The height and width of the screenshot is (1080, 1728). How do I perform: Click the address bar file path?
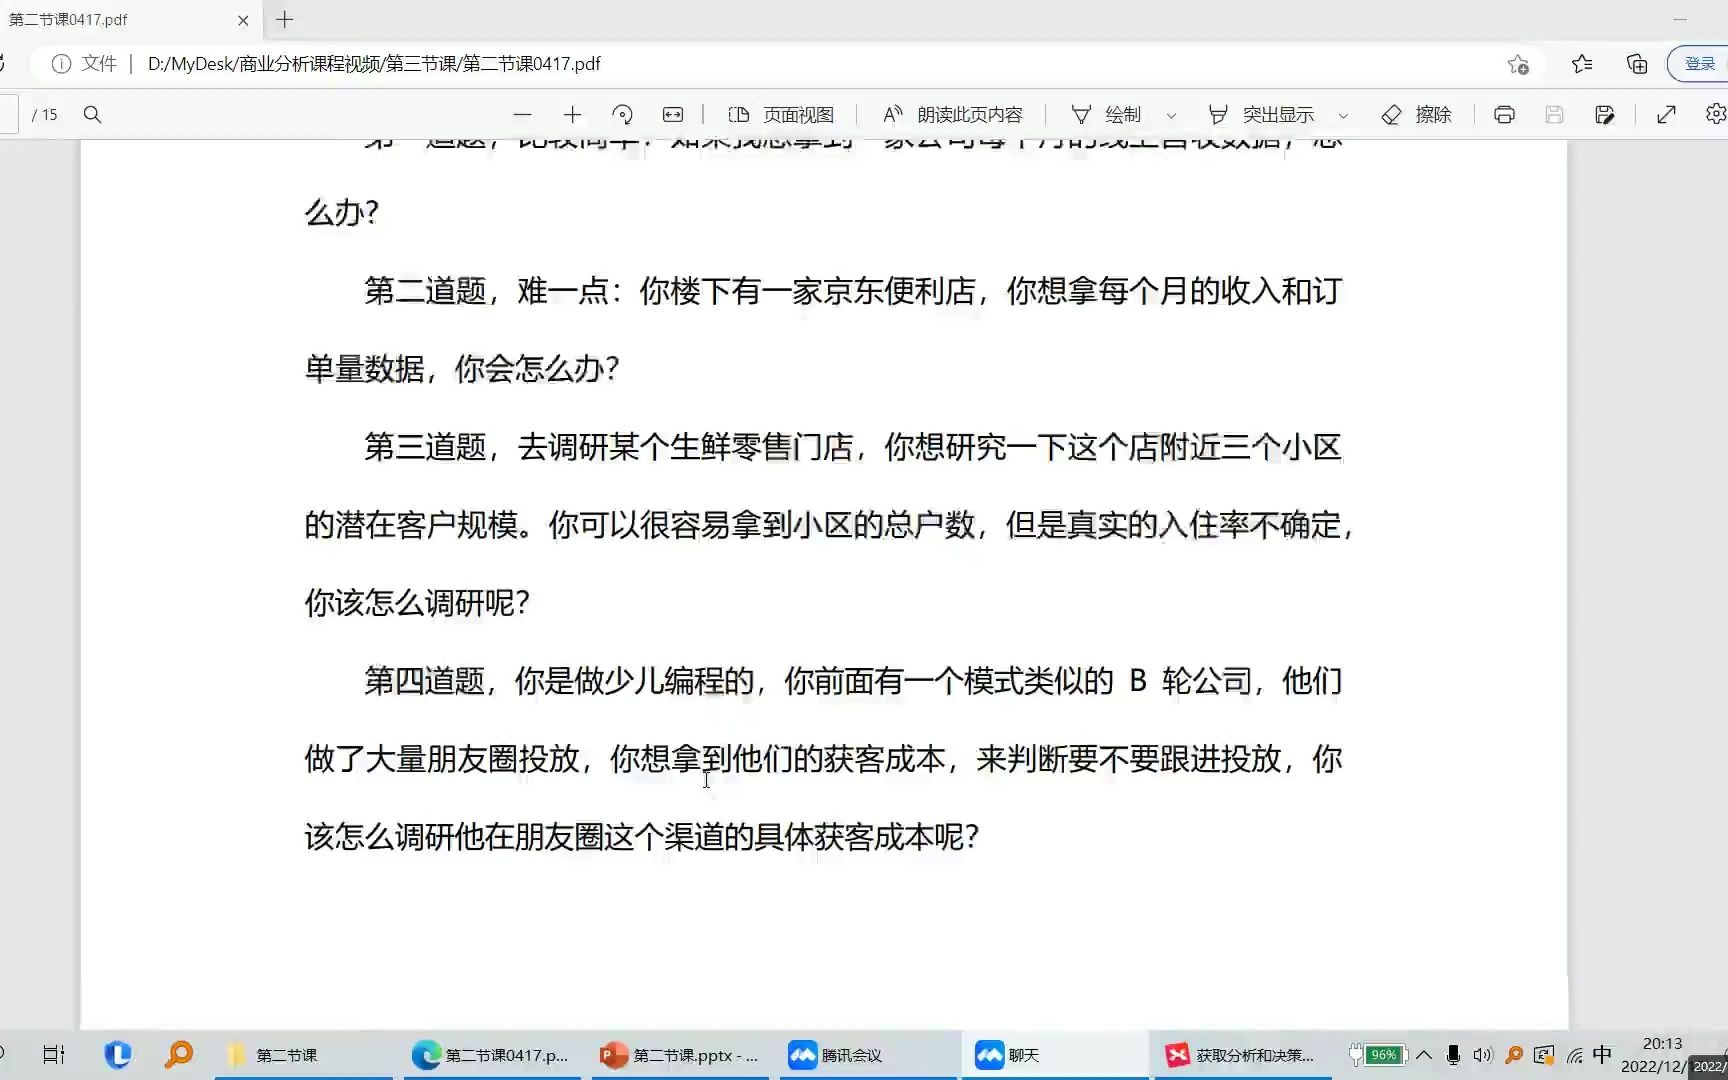tap(374, 64)
